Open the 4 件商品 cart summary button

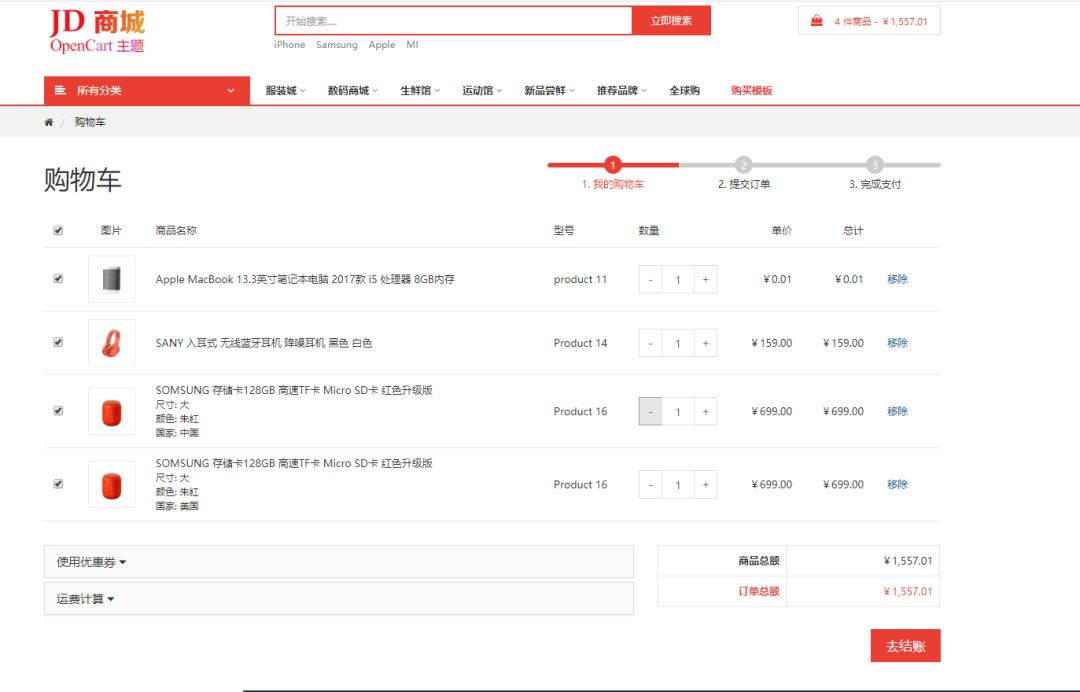[869, 21]
